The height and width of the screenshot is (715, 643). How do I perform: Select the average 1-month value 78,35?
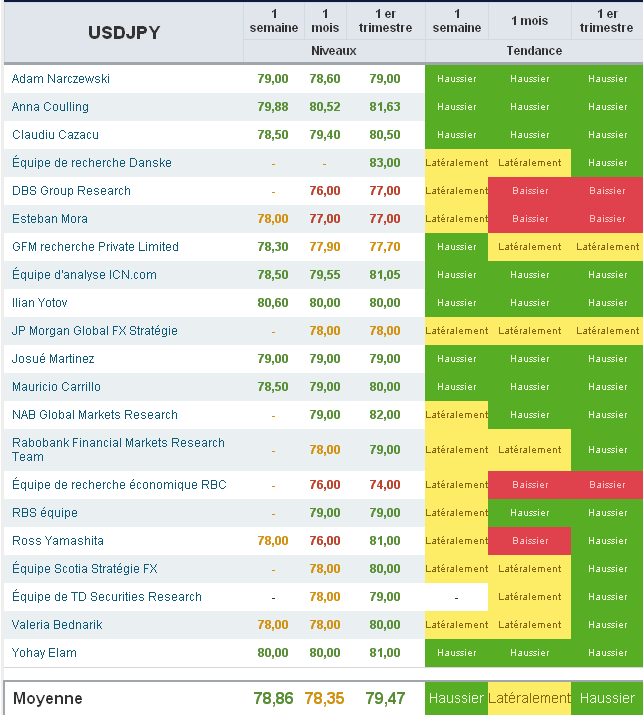pos(324,698)
